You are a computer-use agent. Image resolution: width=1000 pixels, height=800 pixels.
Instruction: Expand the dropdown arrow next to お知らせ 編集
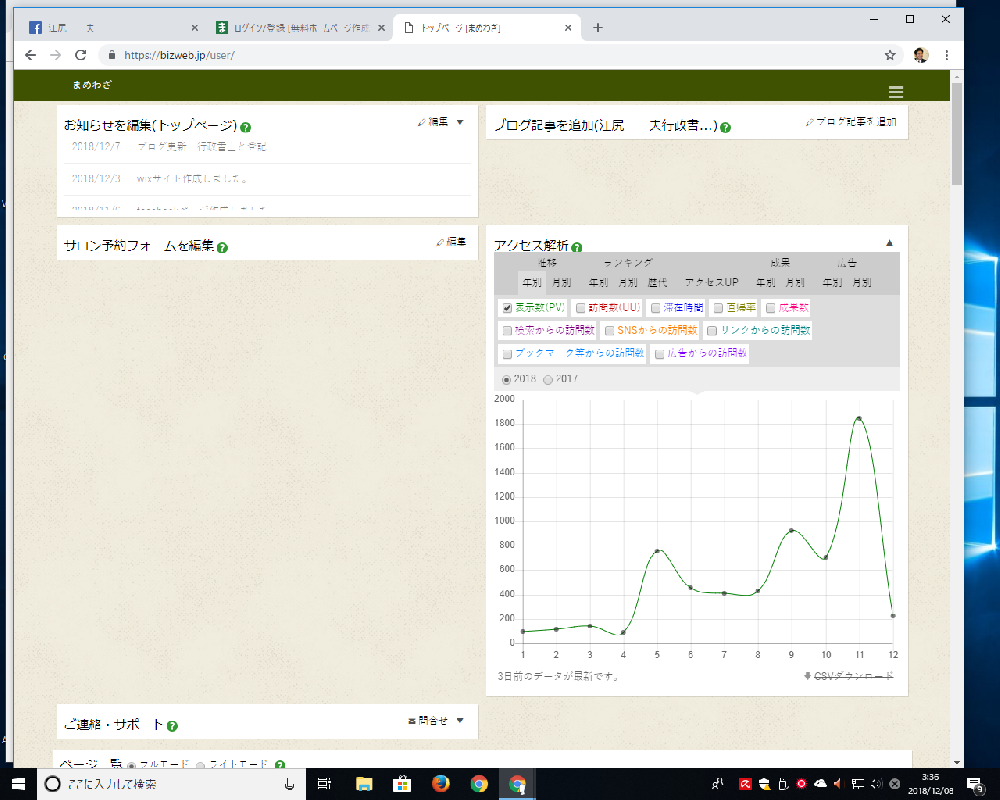(460, 122)
